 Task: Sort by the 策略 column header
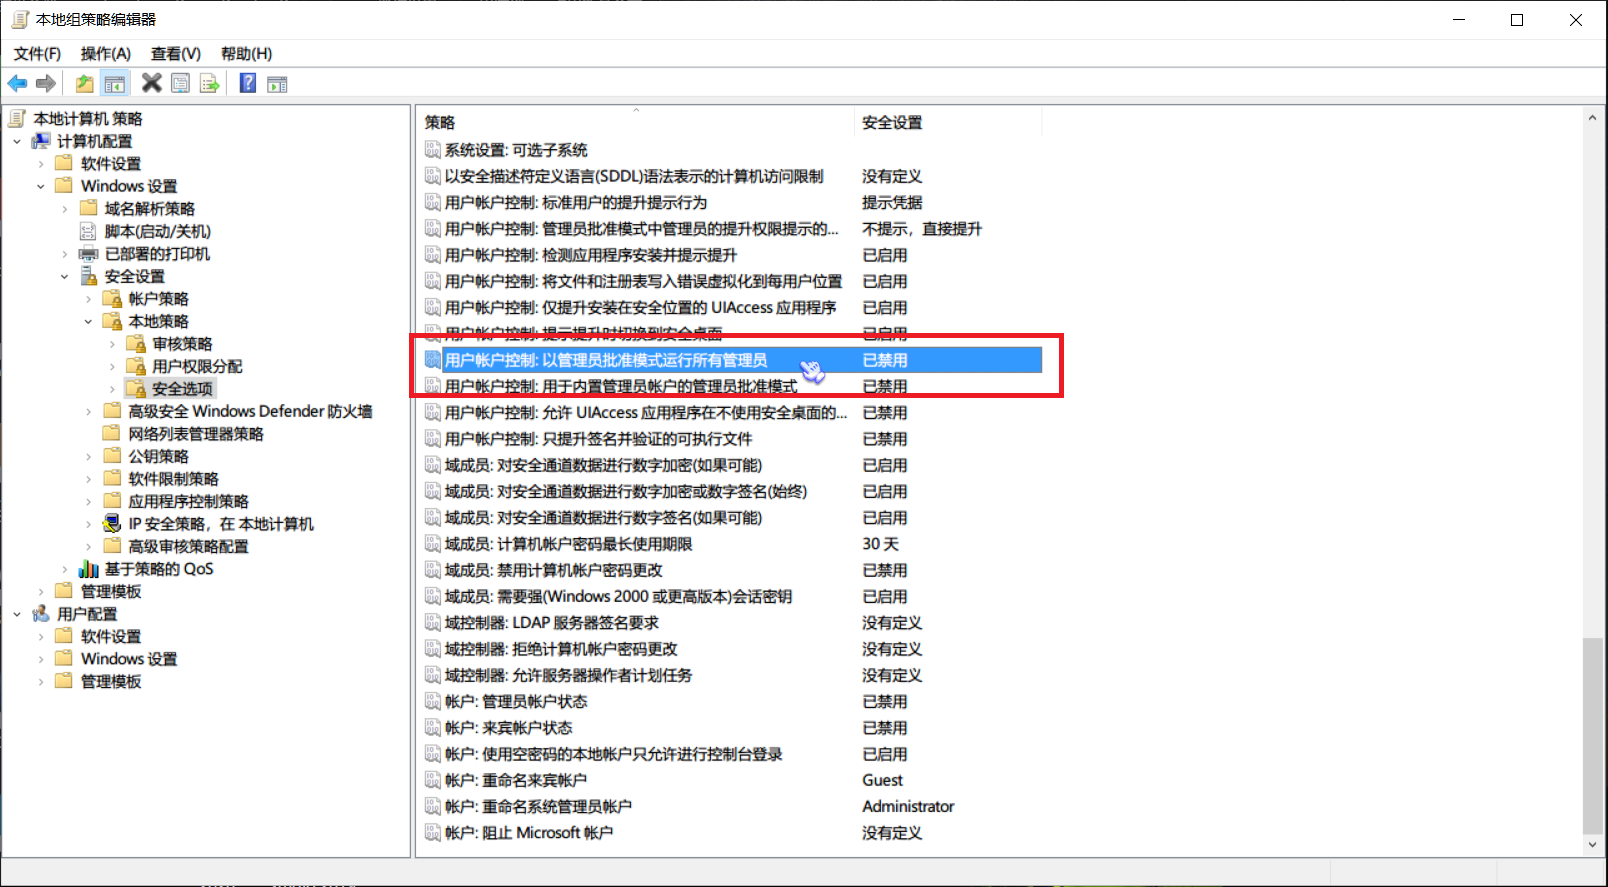pos(636,122)
